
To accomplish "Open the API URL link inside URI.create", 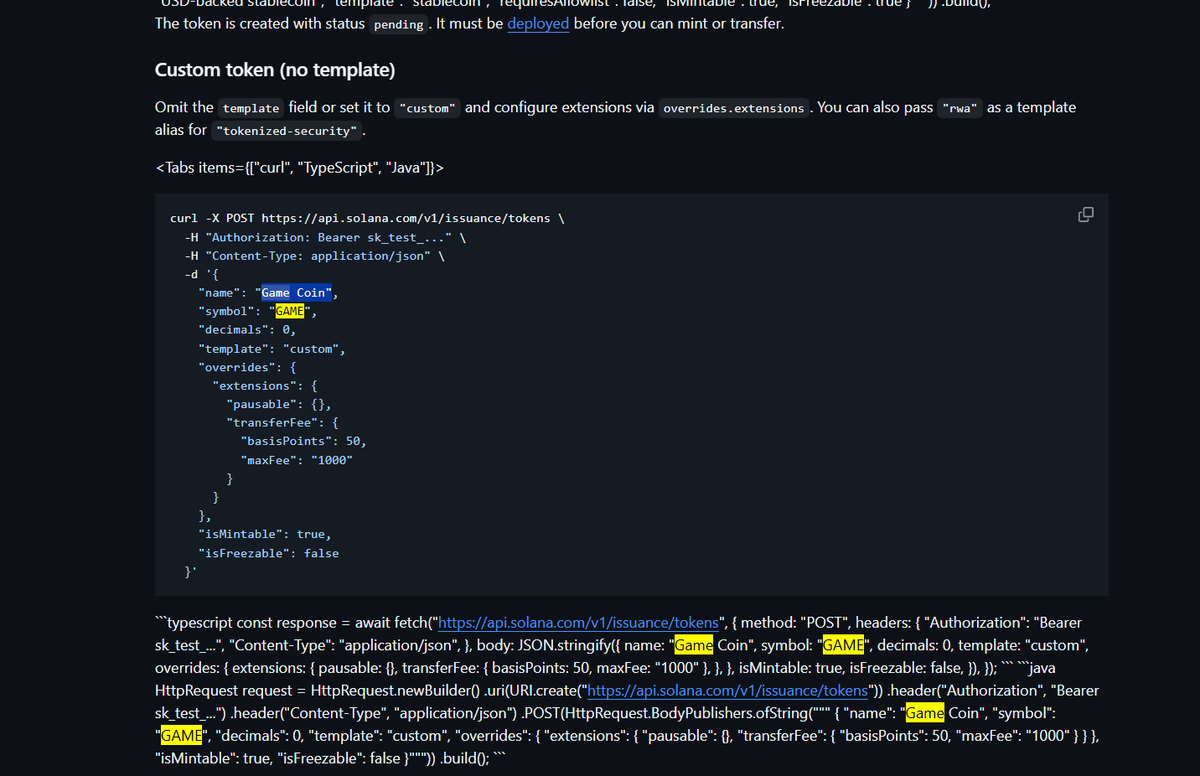I will coord(727,690).
